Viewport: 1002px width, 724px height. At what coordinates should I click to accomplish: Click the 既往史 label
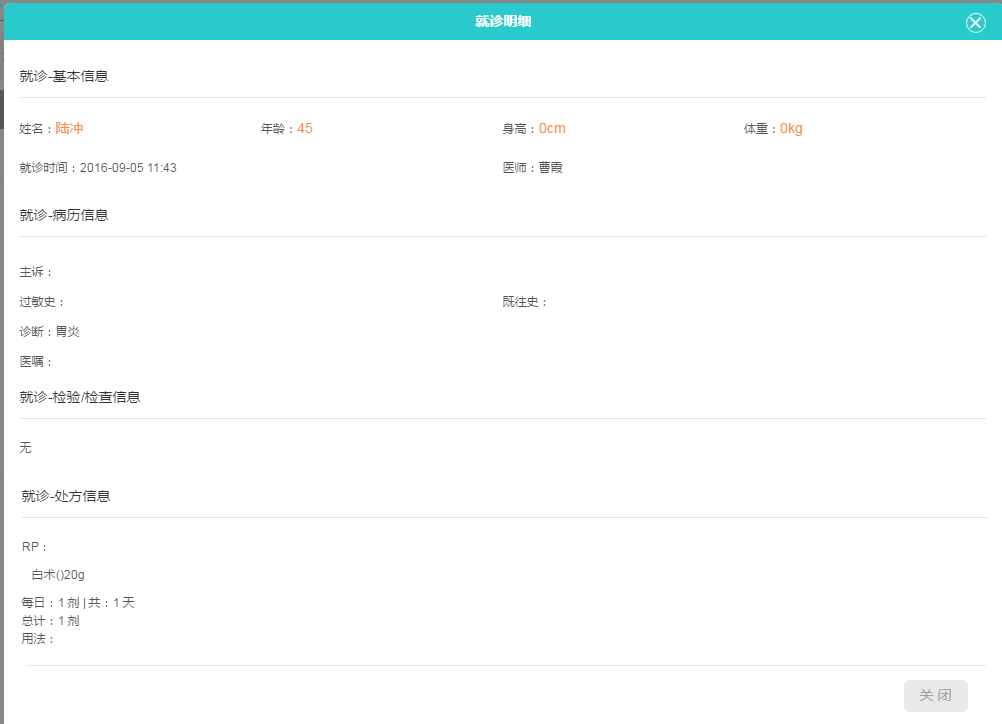tap(524, 302)
